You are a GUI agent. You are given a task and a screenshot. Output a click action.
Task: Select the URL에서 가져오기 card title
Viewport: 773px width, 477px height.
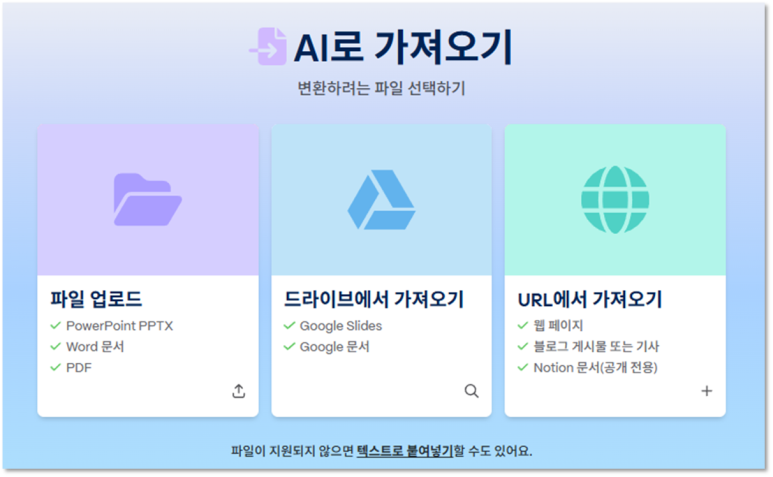tap(590, 299)
